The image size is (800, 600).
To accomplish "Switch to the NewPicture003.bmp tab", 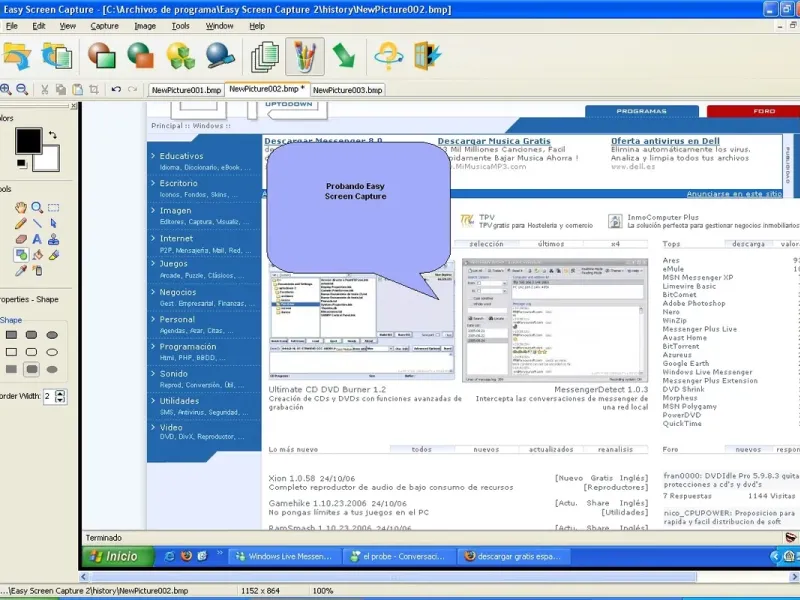I will click(347, 90).
